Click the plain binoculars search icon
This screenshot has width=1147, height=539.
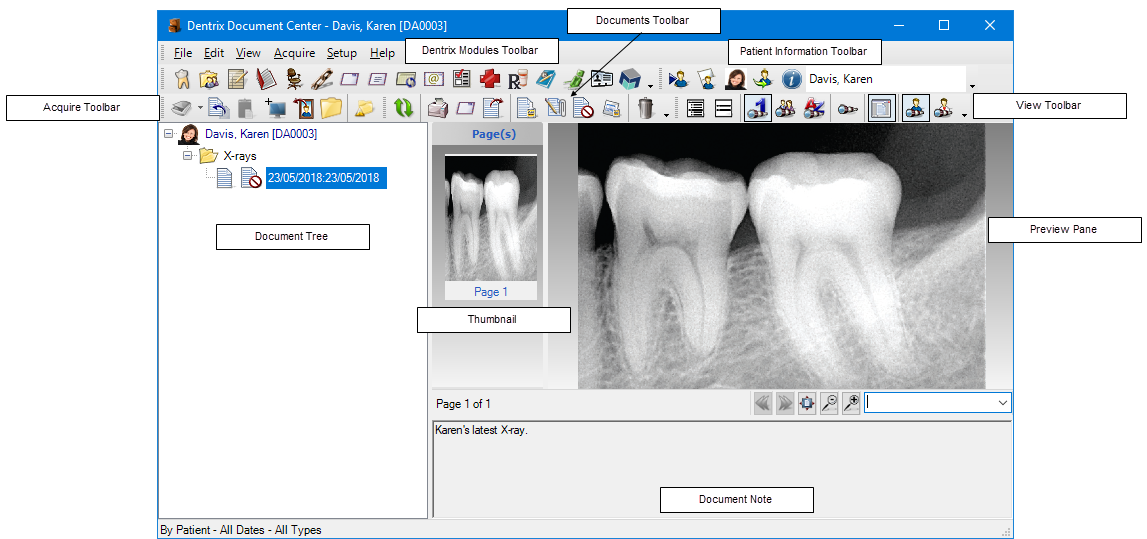pyautogui.click(x=847, y=109)
